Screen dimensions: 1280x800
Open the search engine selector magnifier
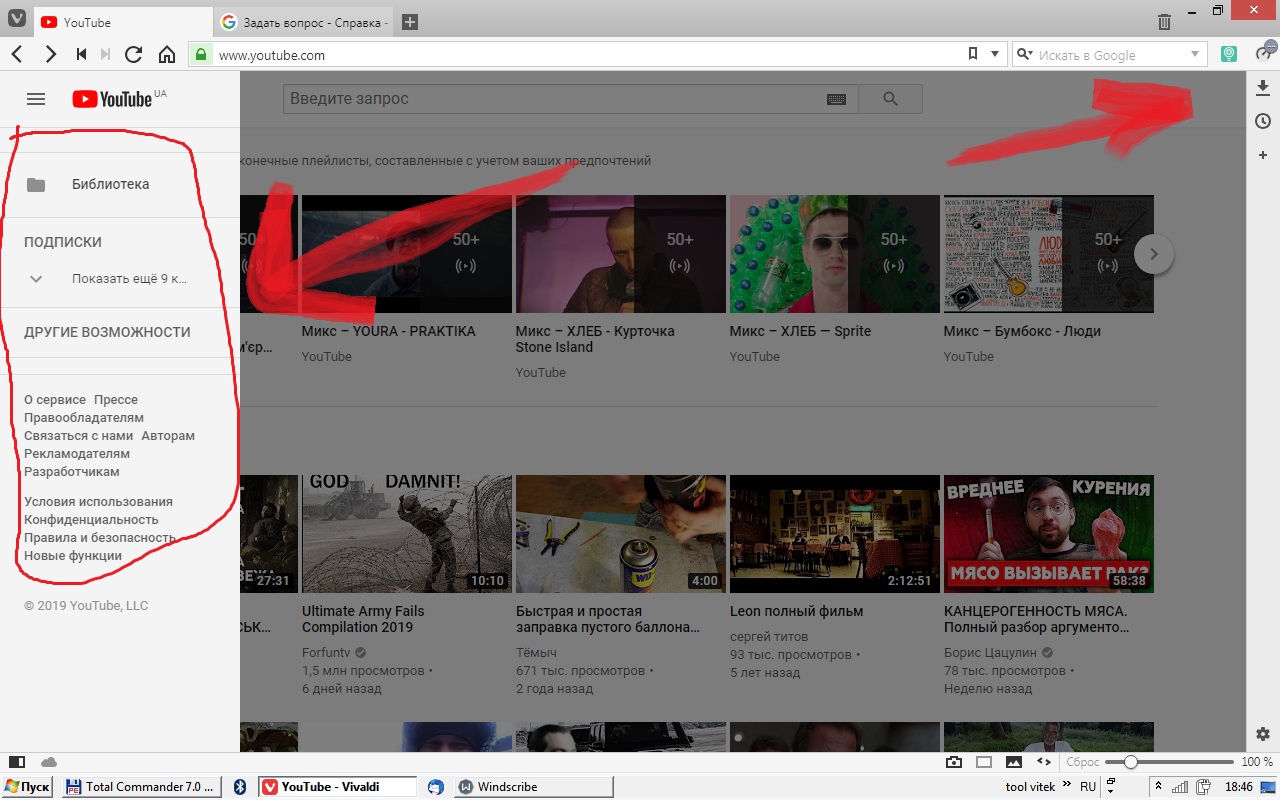[x=1024, y=55]
